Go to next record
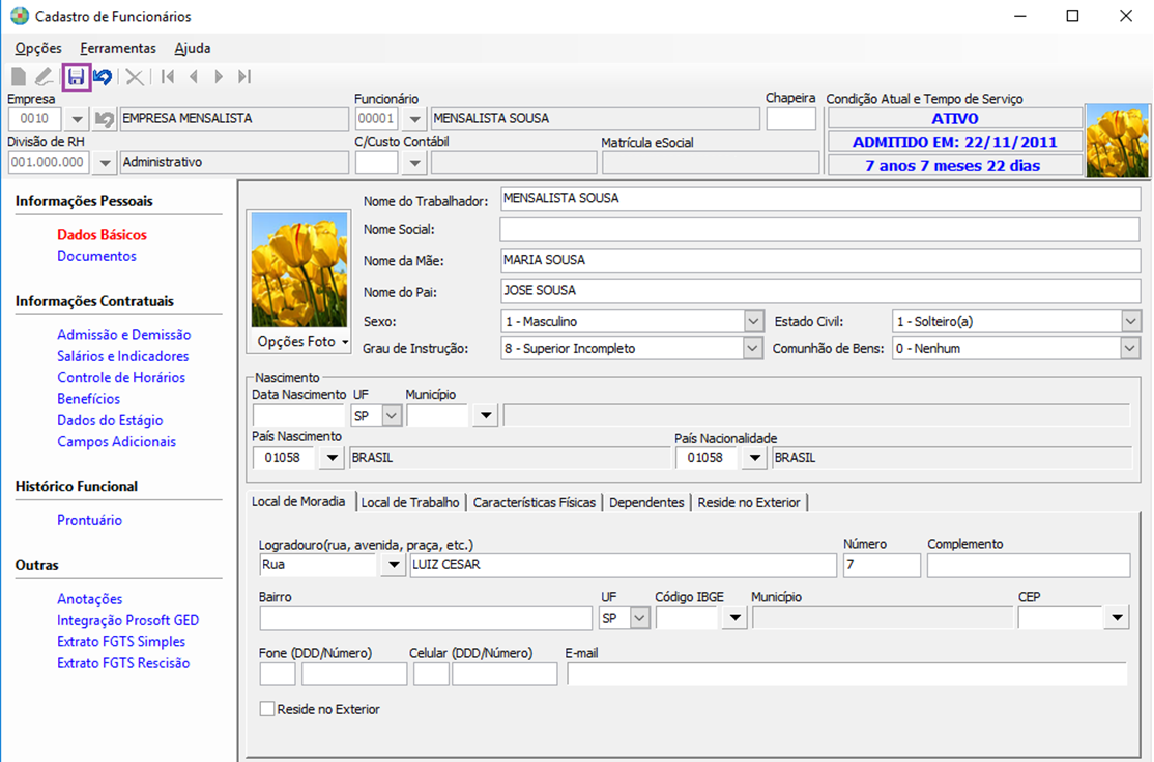This screenshot has width=1154, height=762. click(x=219, y=77)
